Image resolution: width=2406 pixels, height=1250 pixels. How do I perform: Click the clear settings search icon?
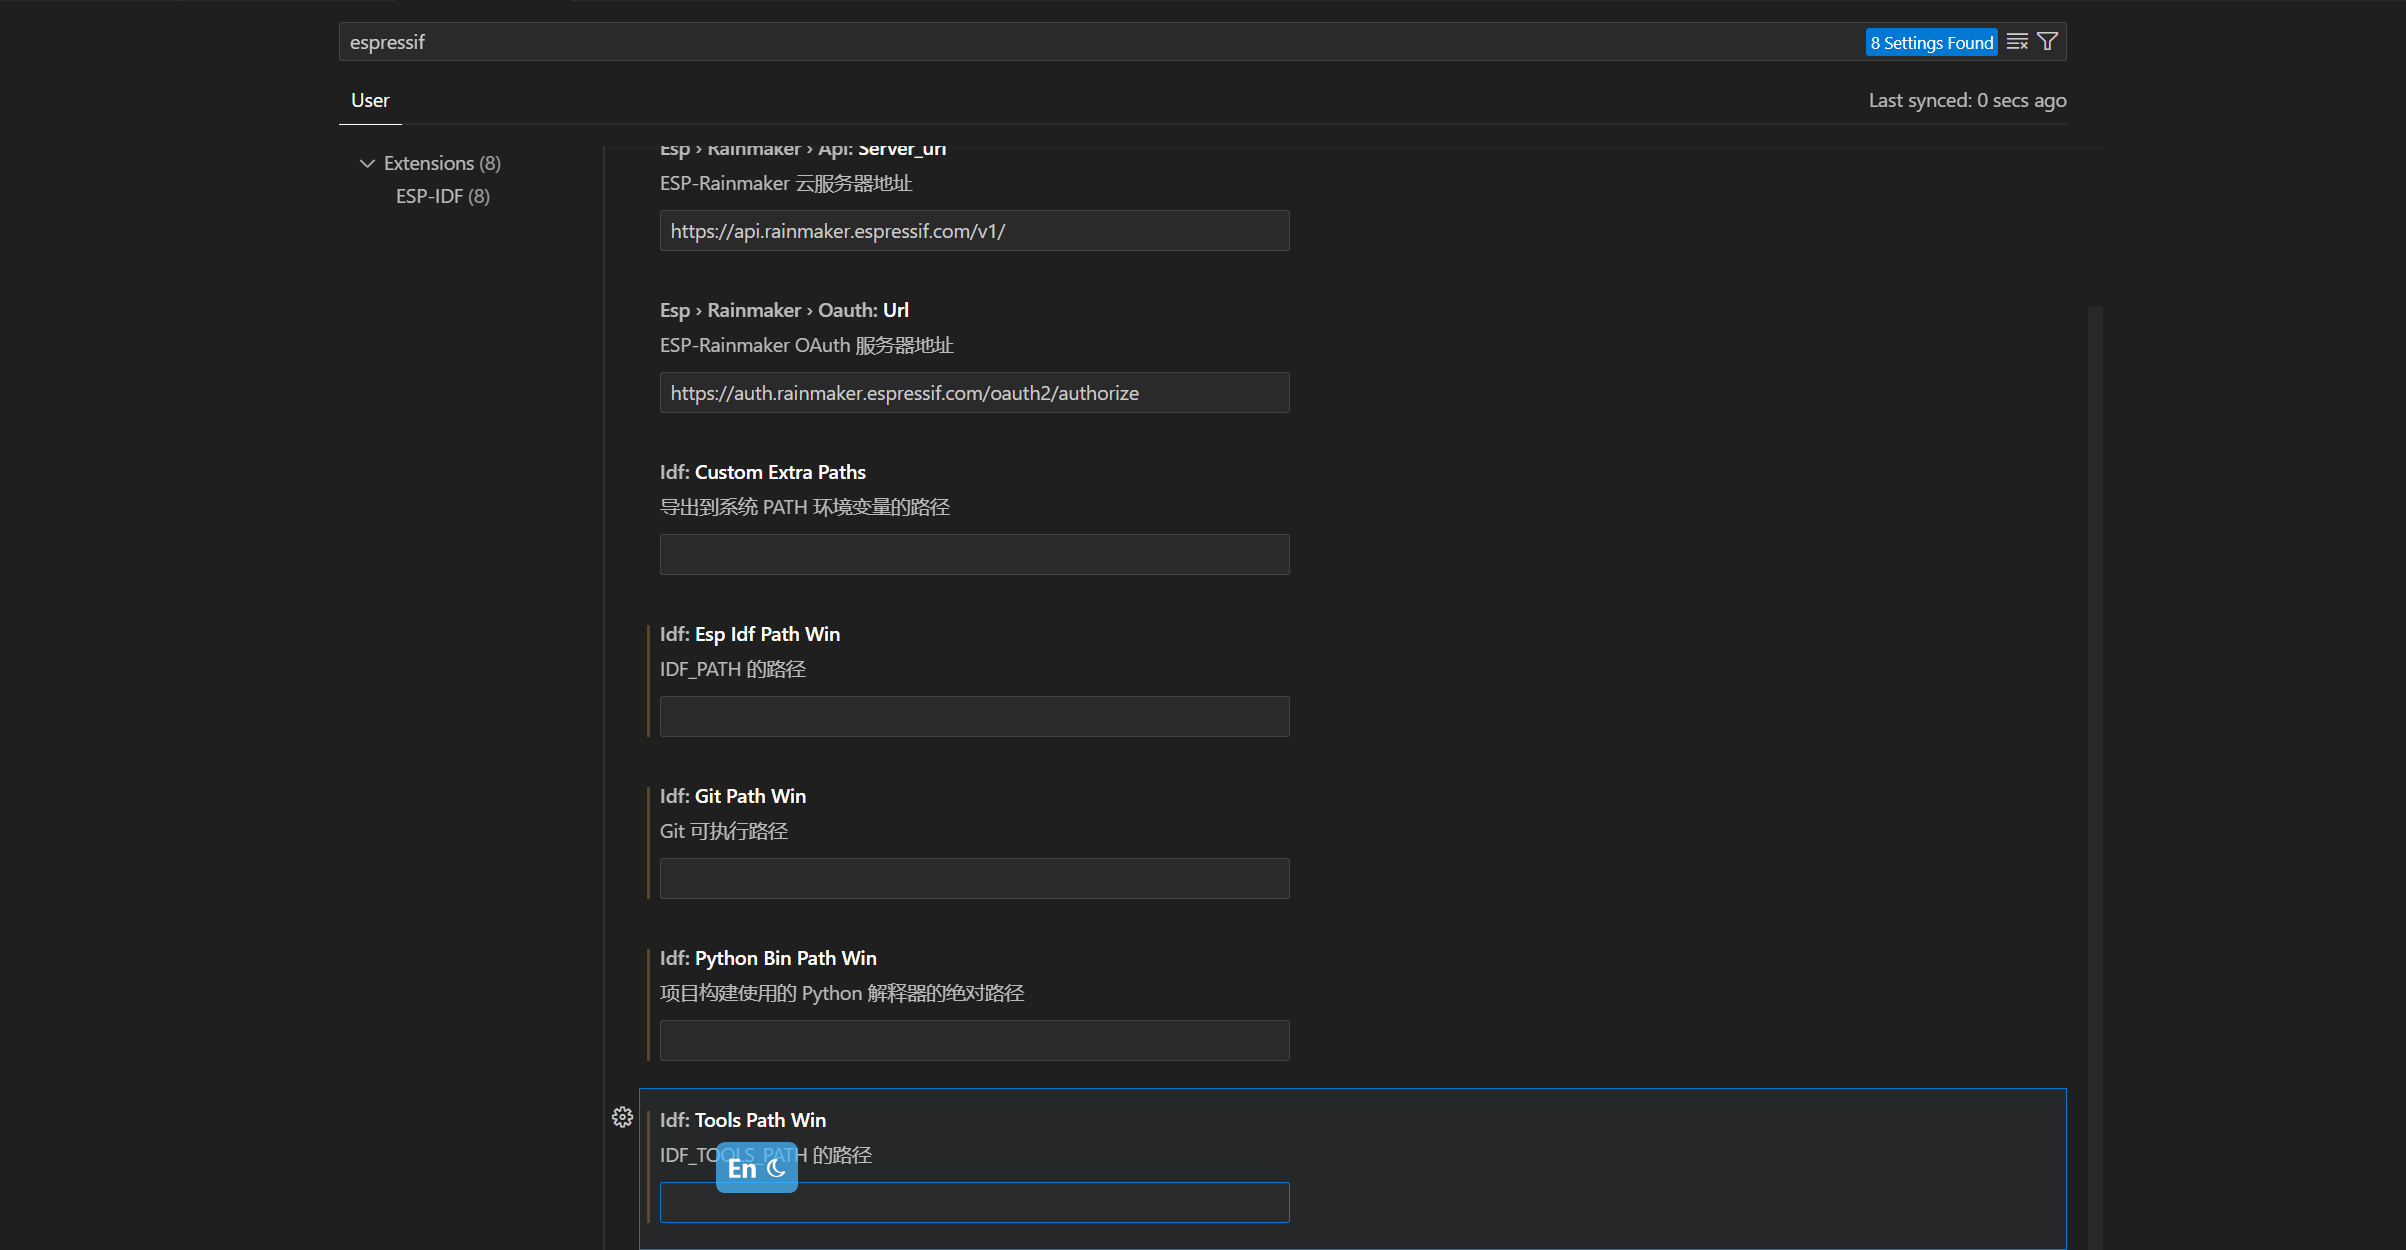[x=2016, y=42]
